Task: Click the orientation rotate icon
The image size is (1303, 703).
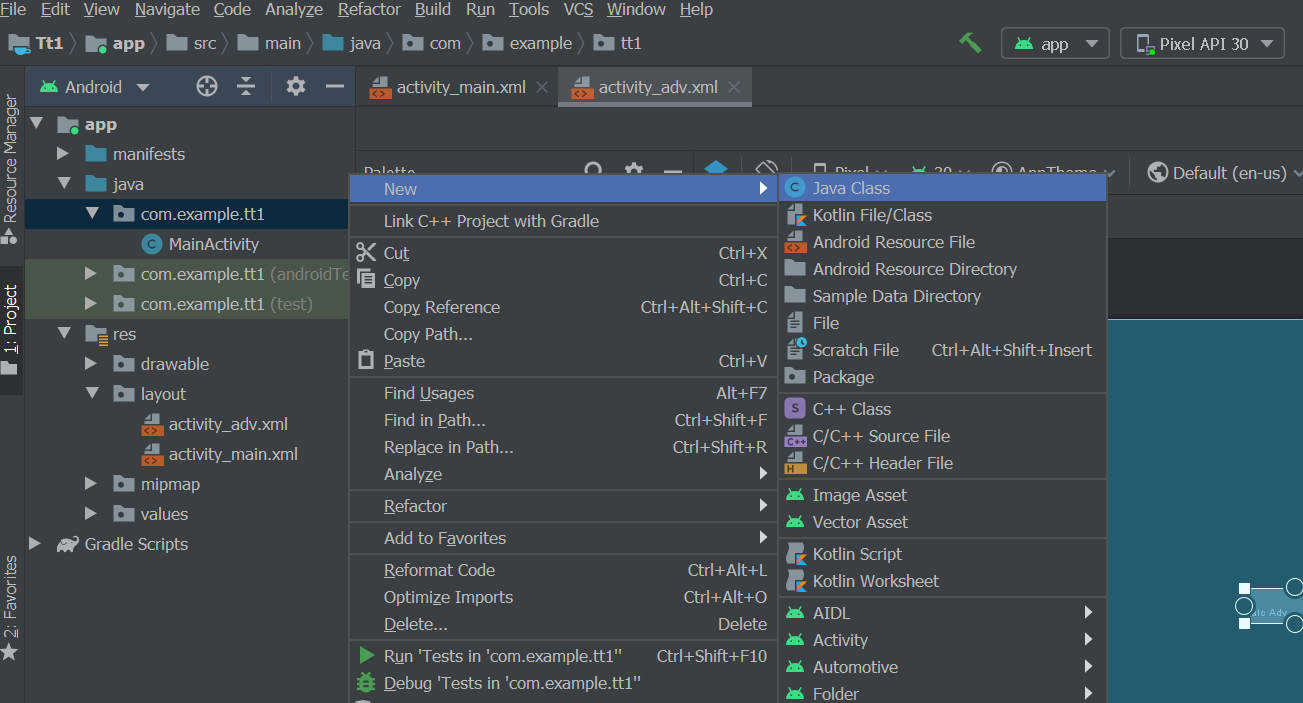Action: click(766, 169)
